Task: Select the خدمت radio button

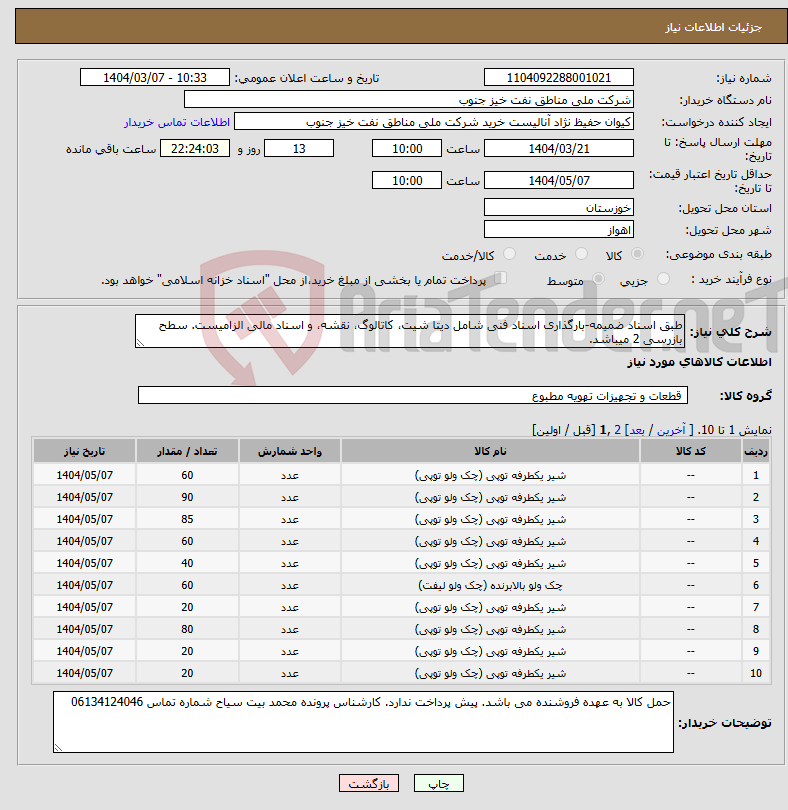Action: pyautogui.click(x=581, y=254)
